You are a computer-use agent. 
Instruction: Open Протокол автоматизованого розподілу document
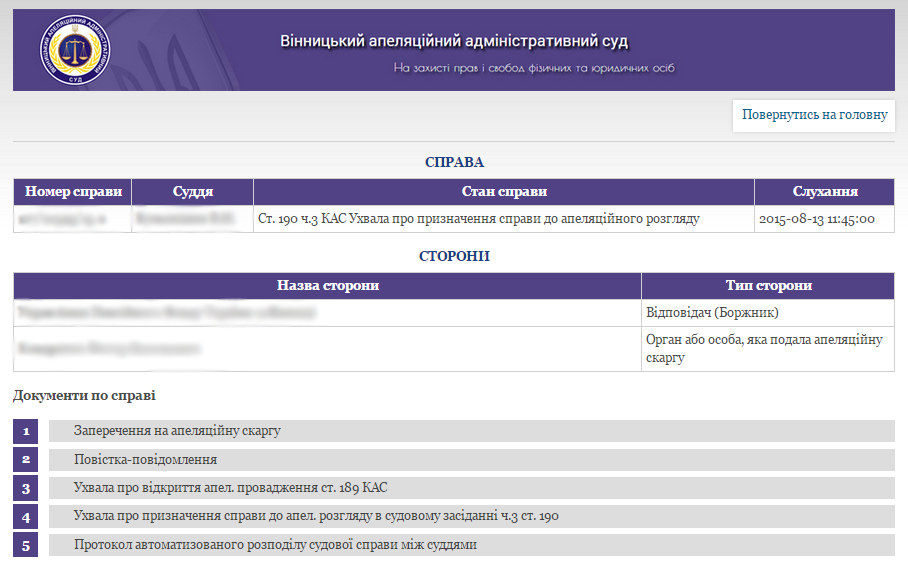click(x=275, y=545)
